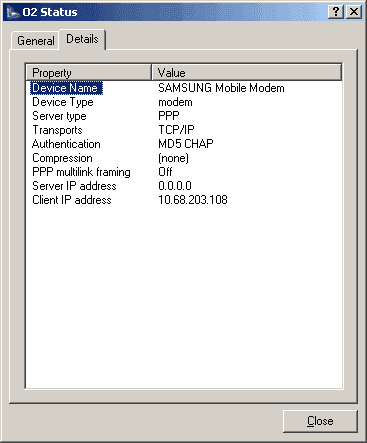Switch to the General tab
The height and width of the screenshot is (443, 367).
pos(36,41)
